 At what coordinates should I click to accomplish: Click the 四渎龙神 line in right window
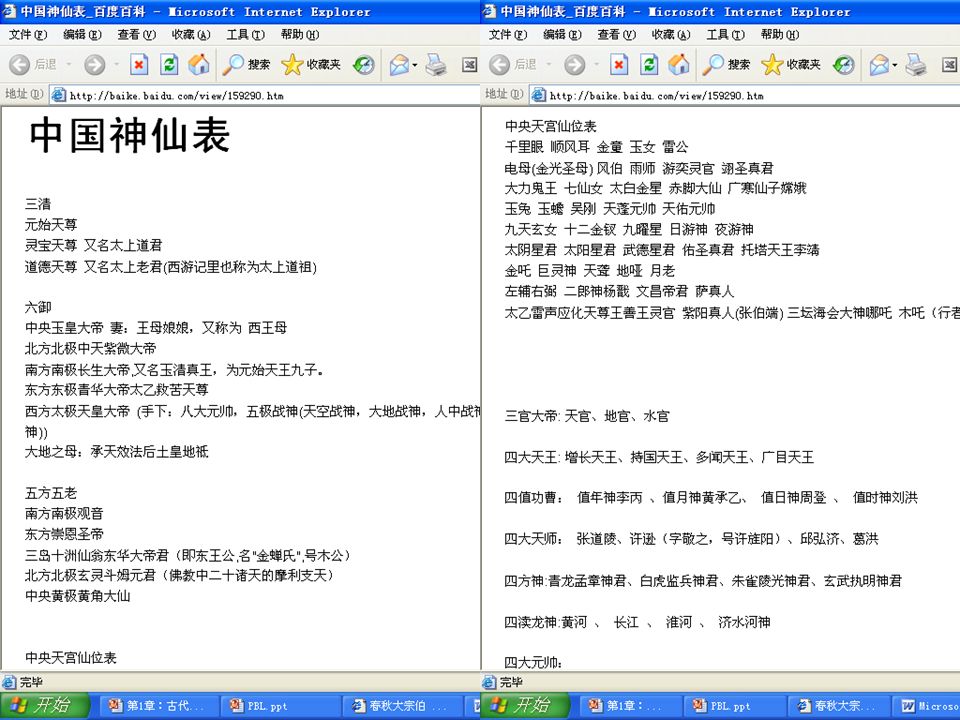pos(637,623)
